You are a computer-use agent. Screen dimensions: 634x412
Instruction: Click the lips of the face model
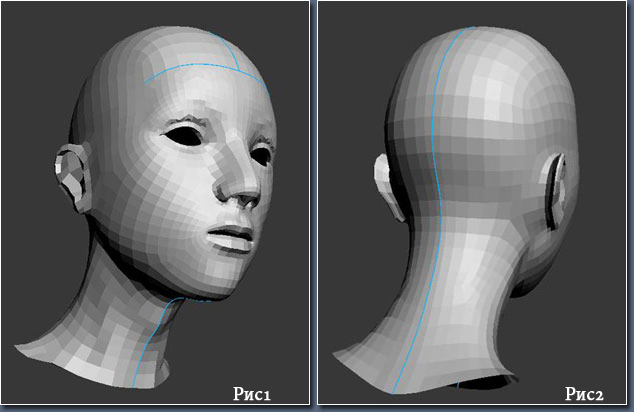pyautogui.click(x=233, y=238)
